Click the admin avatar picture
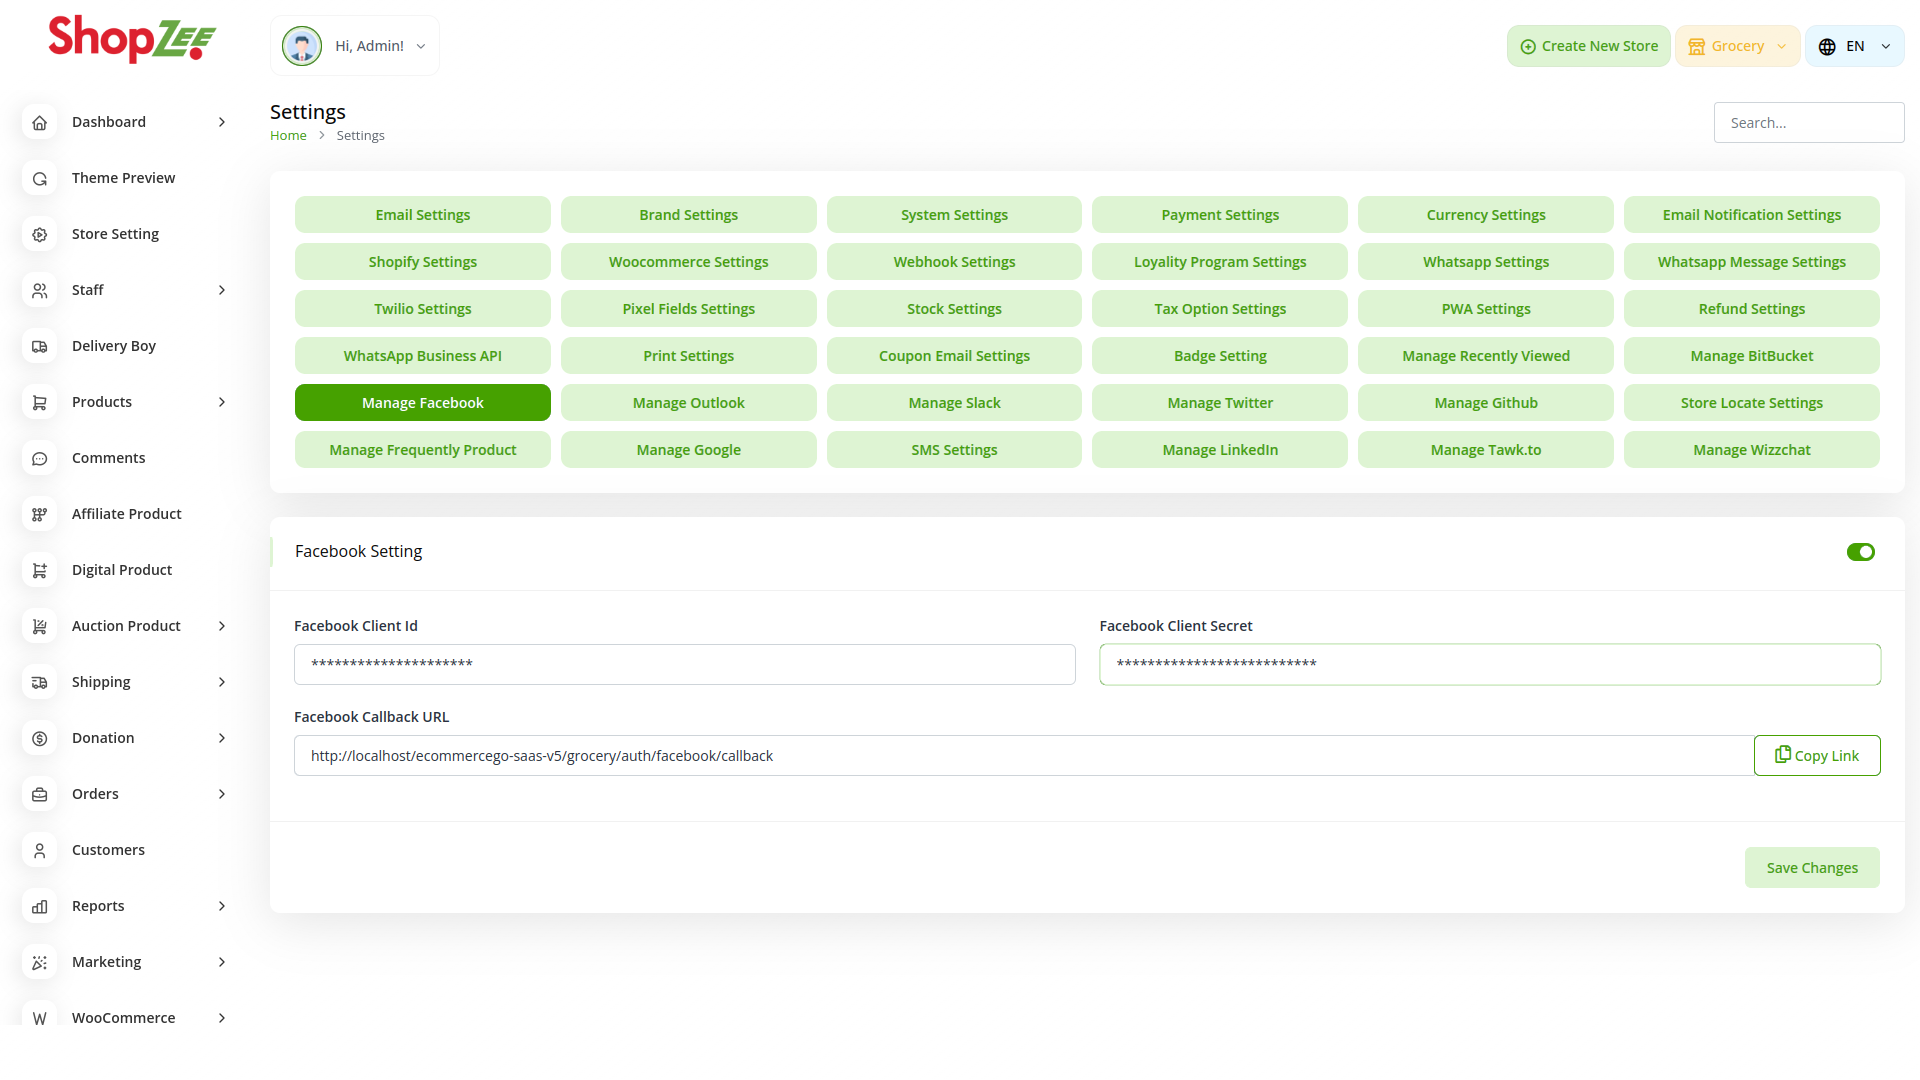 pyautogui.click(x=301, y=46)
